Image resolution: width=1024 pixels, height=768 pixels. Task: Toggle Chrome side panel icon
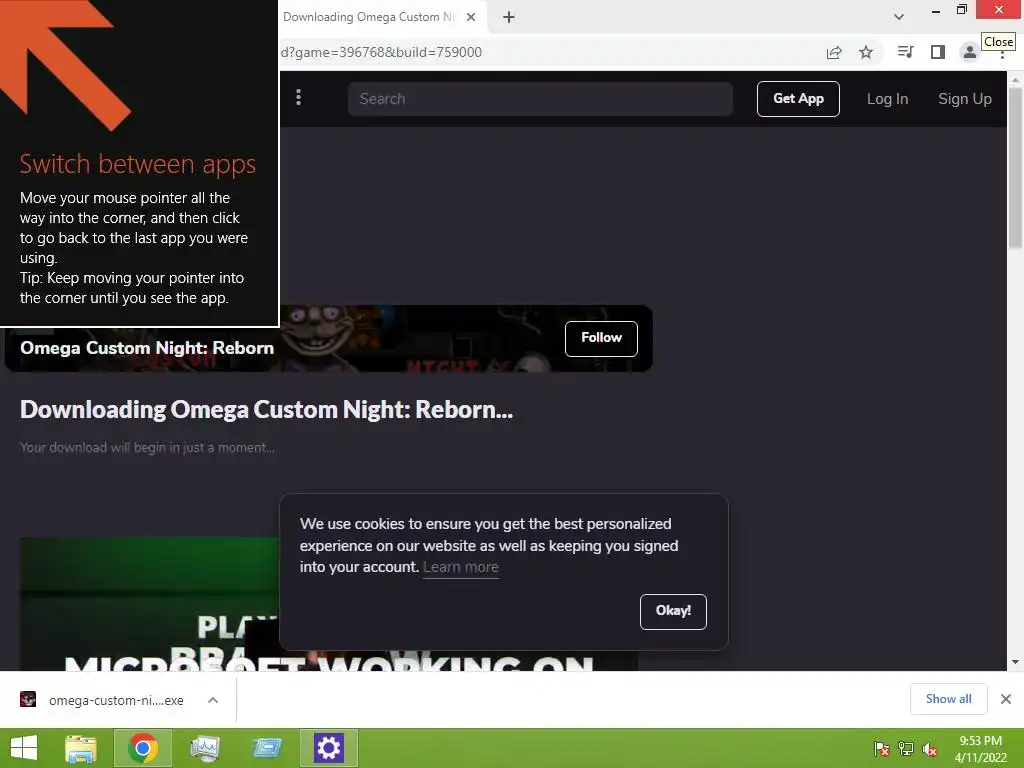point(938,52)
